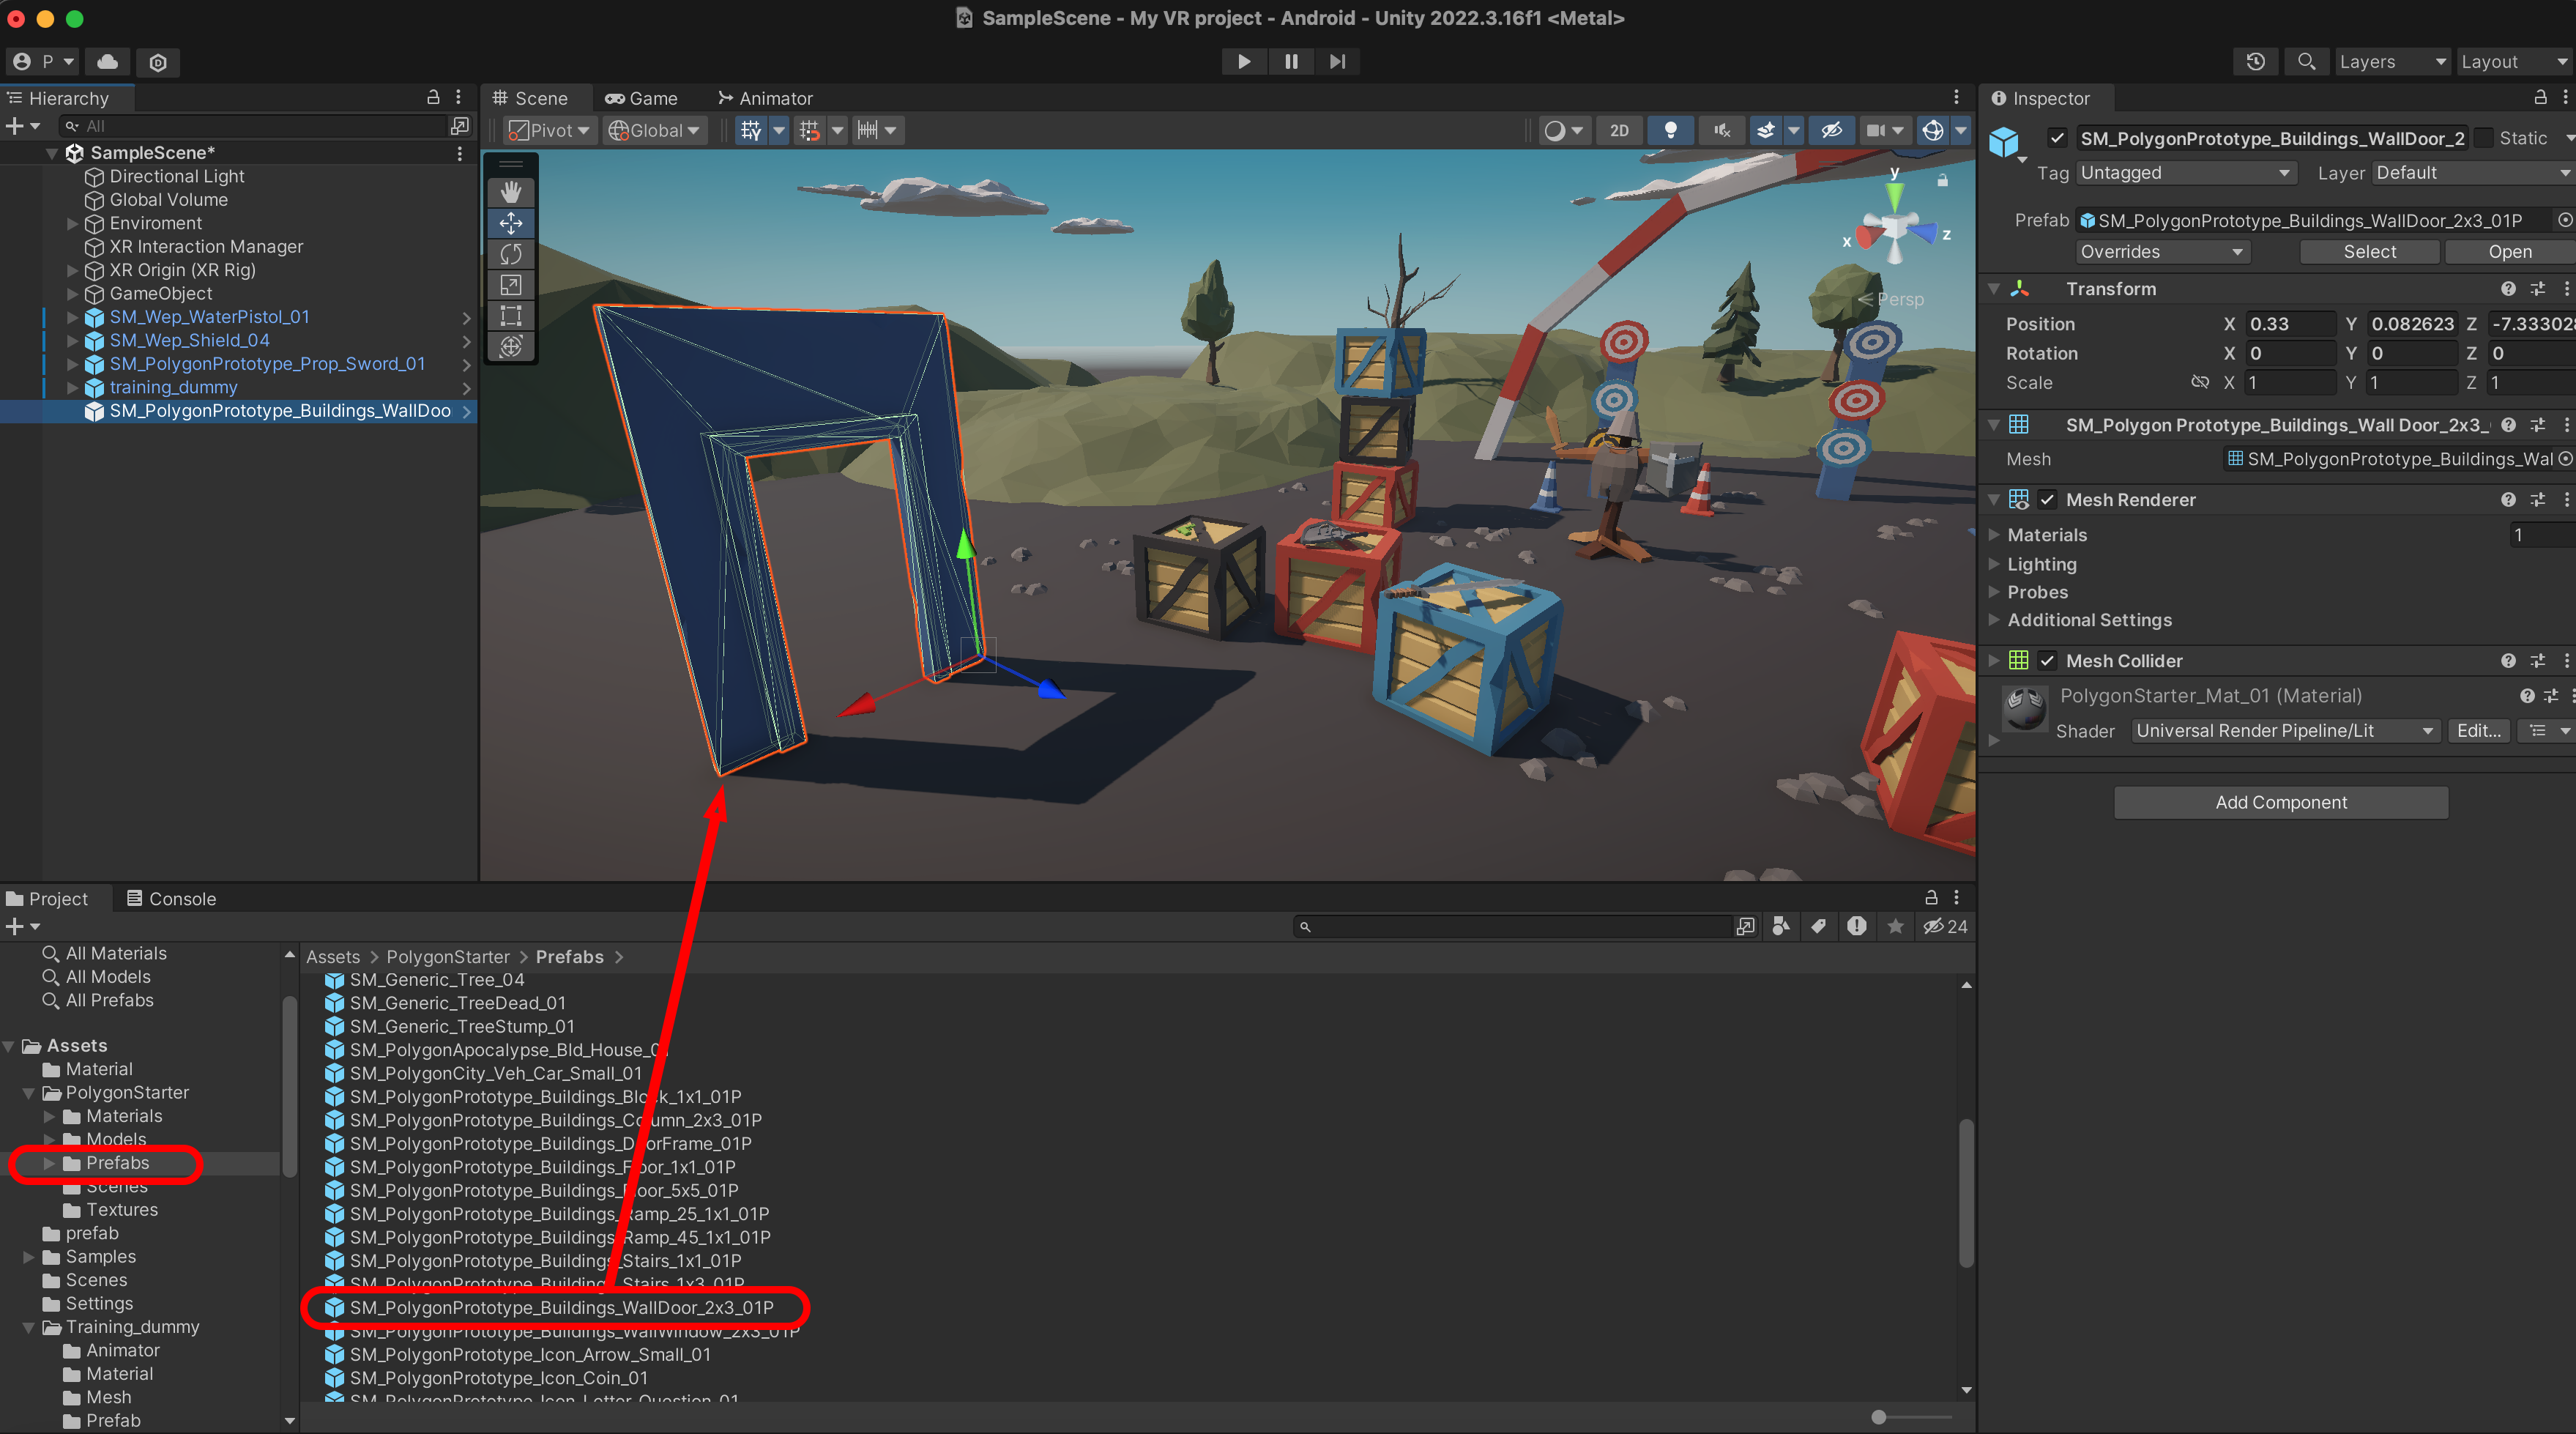
Task: Disable the Mesh Renderer component checkbox
Action: coord(2048,500)
